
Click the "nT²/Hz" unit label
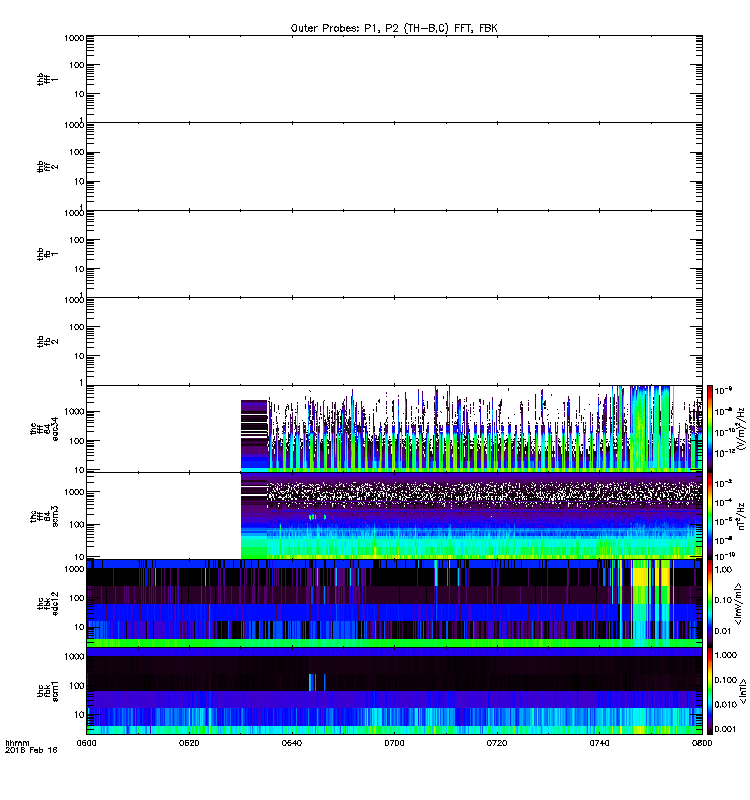[x=741, y=516]
